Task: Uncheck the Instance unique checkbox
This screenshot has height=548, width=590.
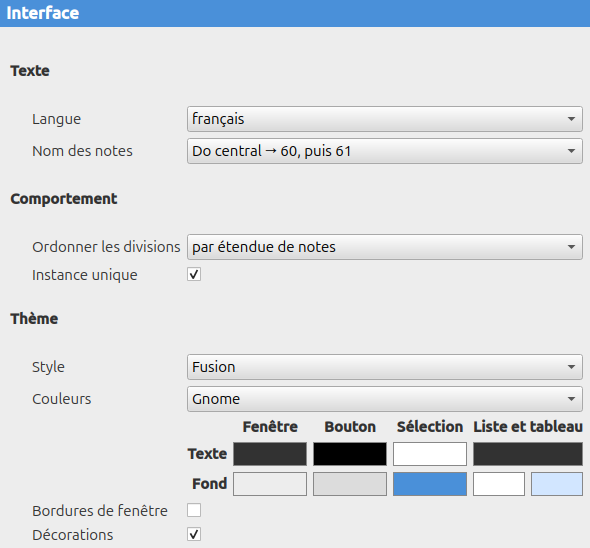Action: (194, 274)
